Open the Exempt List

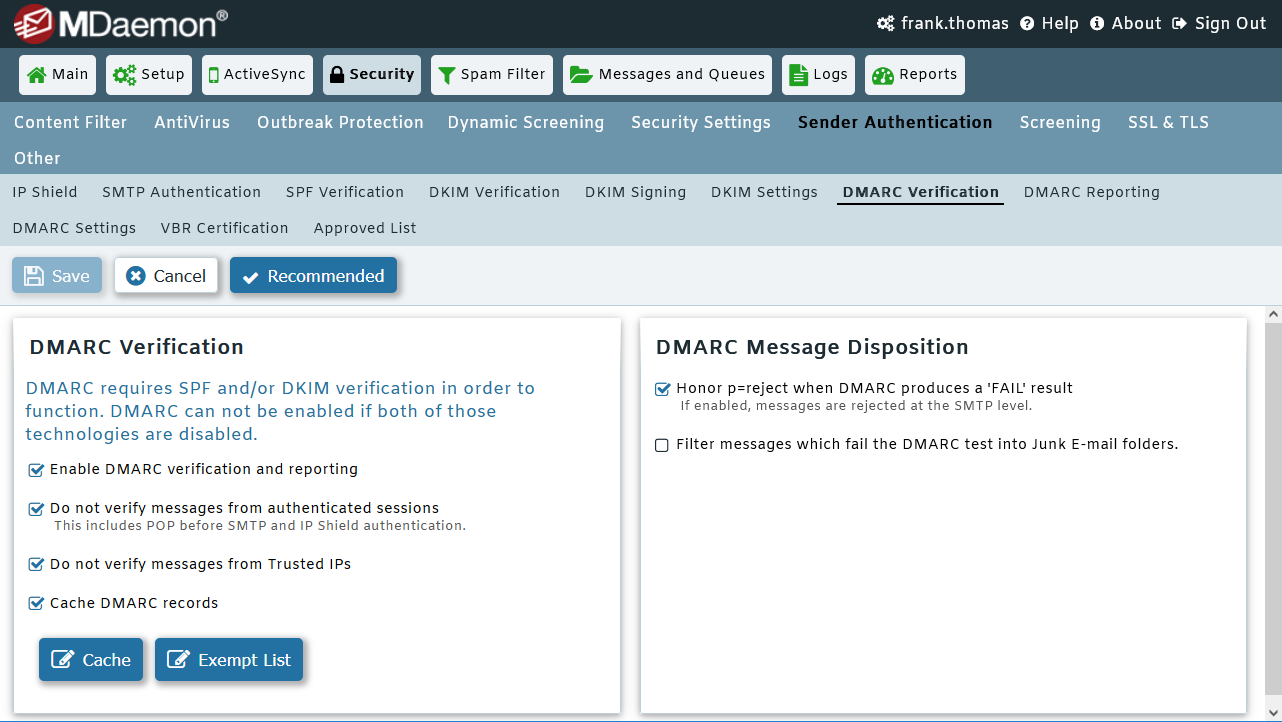229,659
